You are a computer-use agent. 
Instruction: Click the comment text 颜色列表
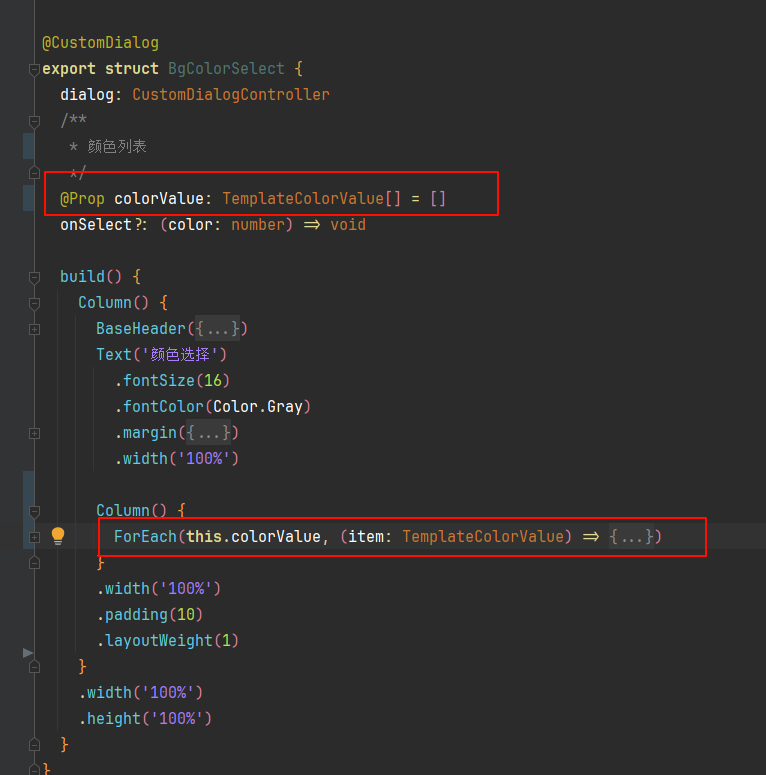coord(117,147)
